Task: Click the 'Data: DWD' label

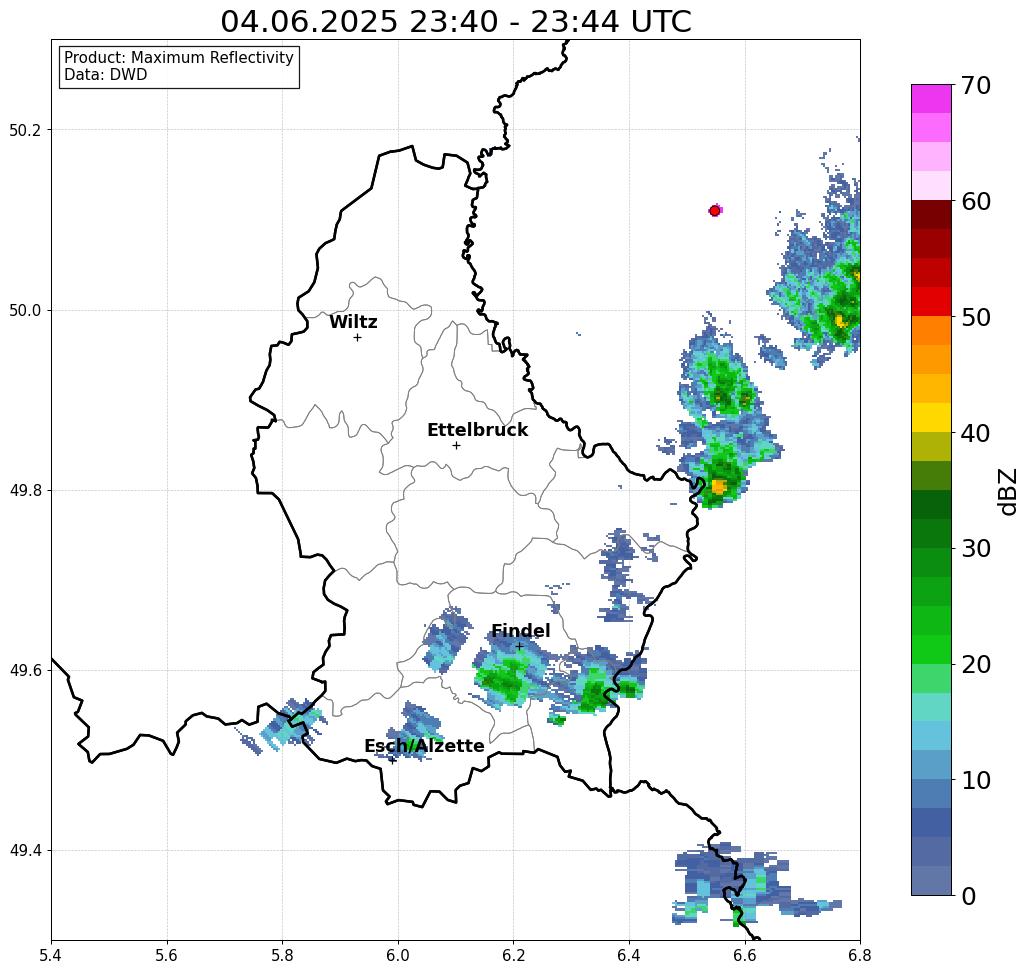Action: pos(106,75)
